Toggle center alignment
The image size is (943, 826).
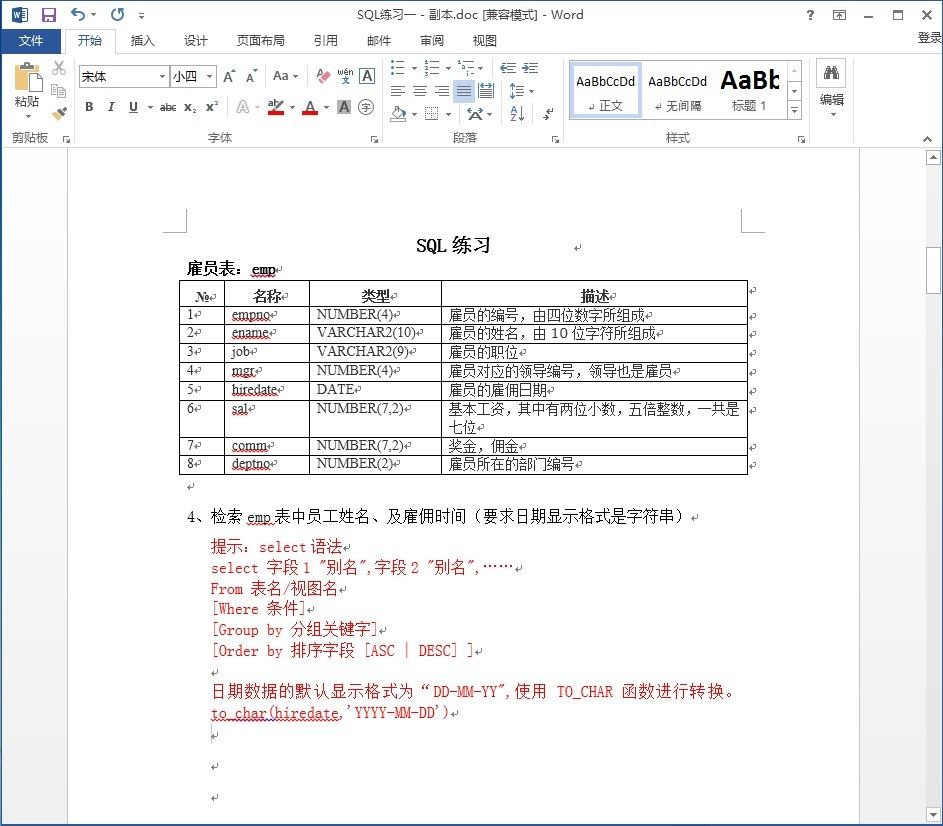click(420, 91)
